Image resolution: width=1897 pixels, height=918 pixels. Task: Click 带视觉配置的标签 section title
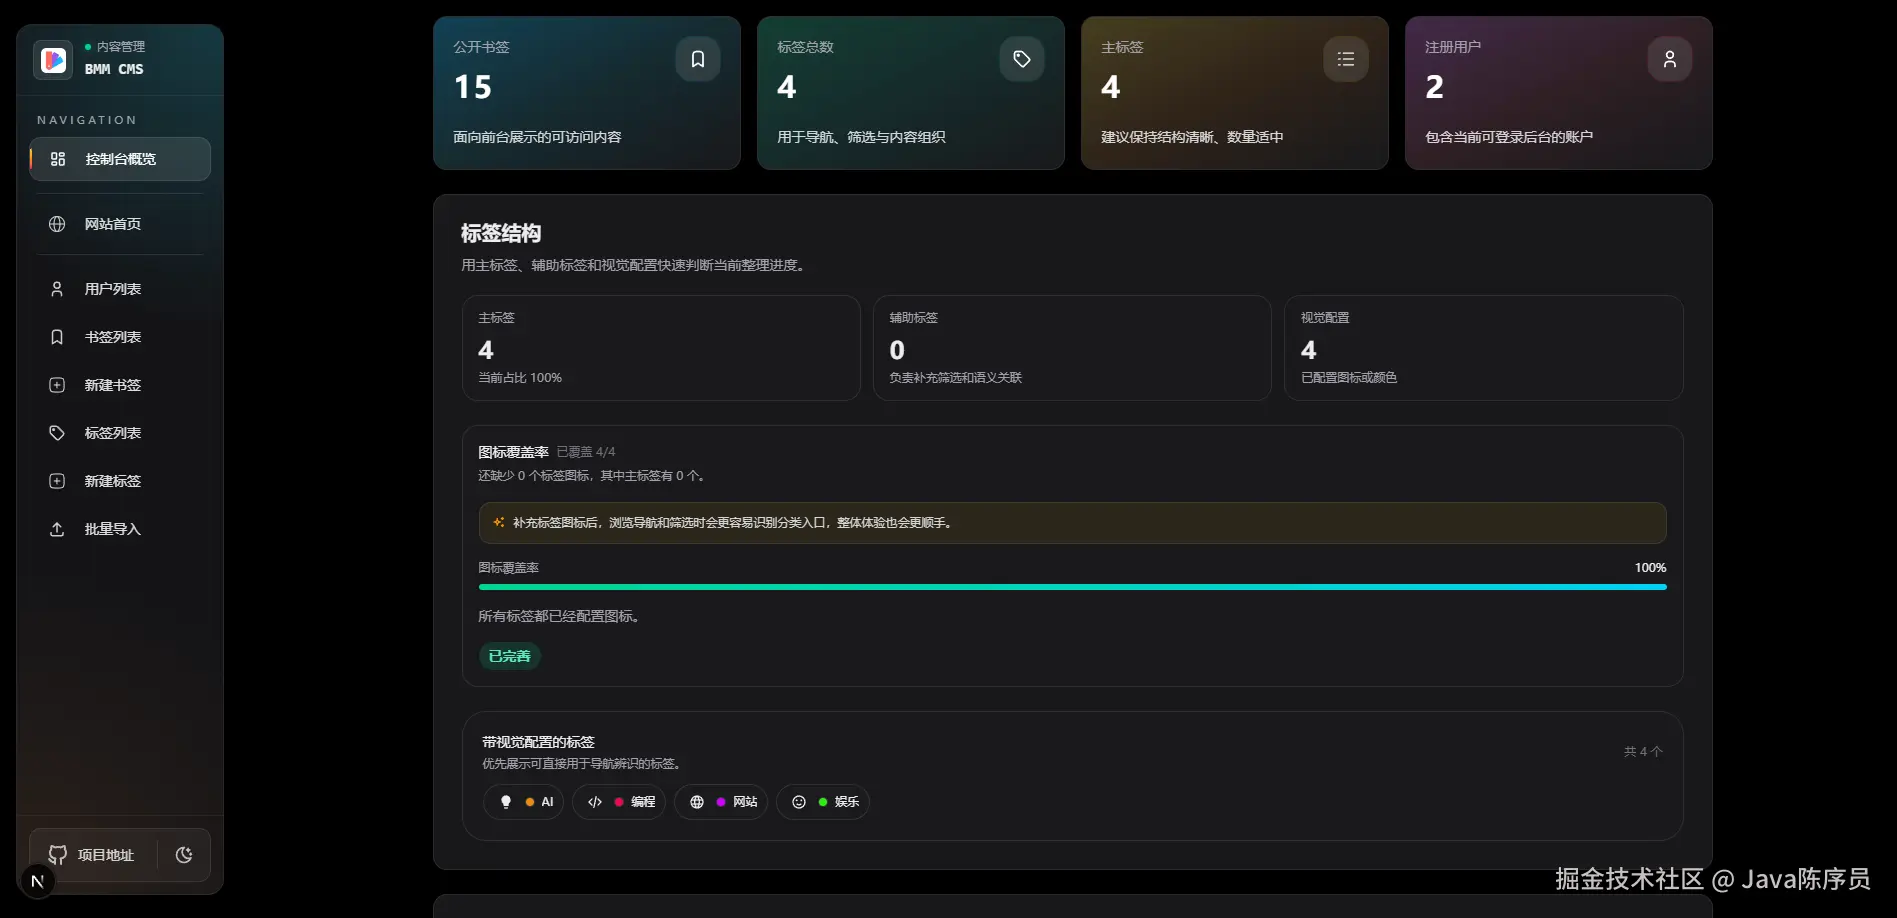click(x=538, y=742)
